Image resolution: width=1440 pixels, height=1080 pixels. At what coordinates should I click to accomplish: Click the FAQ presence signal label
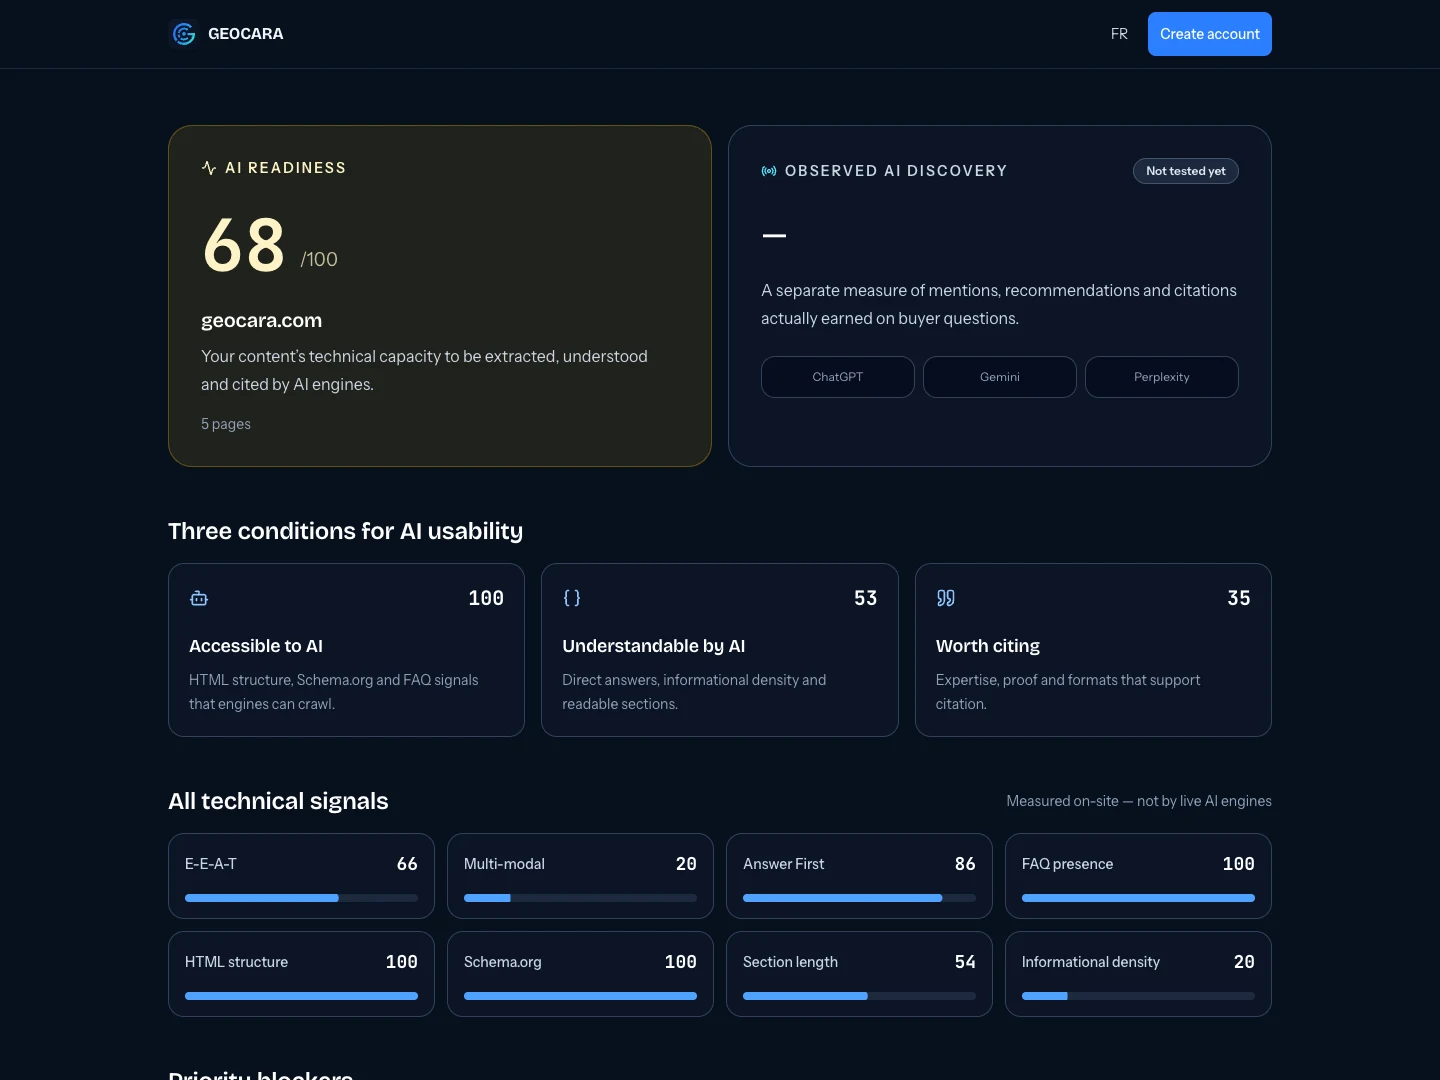pos(1067,864)
